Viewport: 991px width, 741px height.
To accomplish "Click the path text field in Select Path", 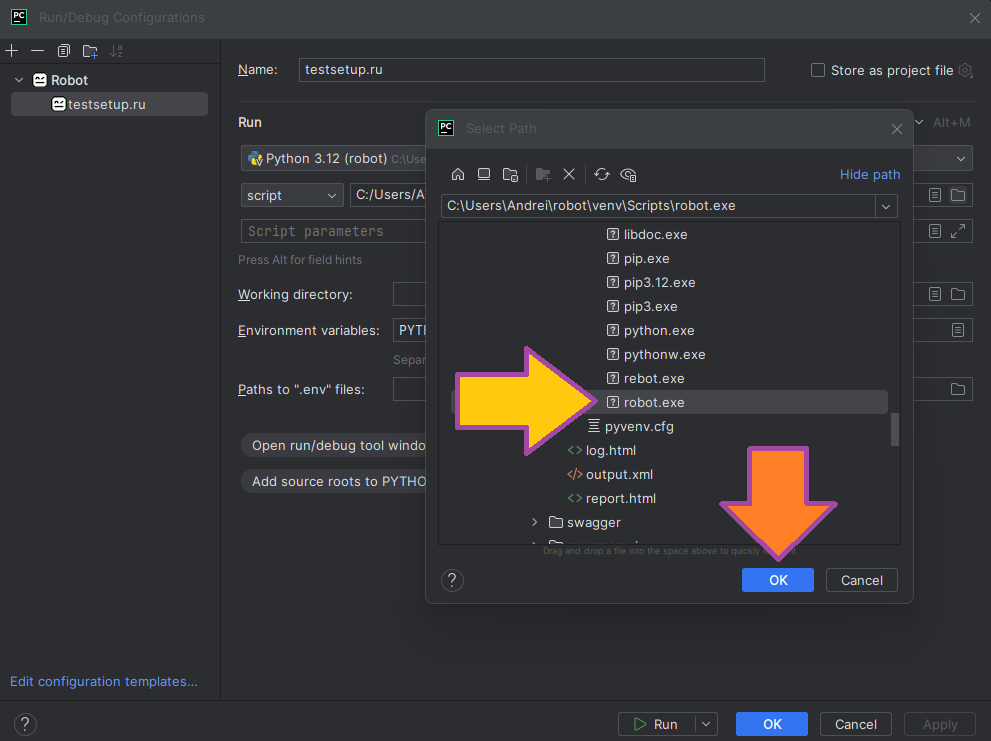I will pos(658,206).
